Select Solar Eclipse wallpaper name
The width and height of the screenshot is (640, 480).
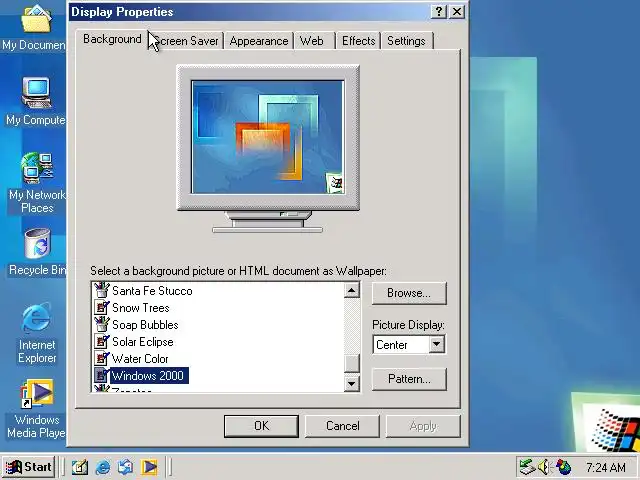point(143,342)
